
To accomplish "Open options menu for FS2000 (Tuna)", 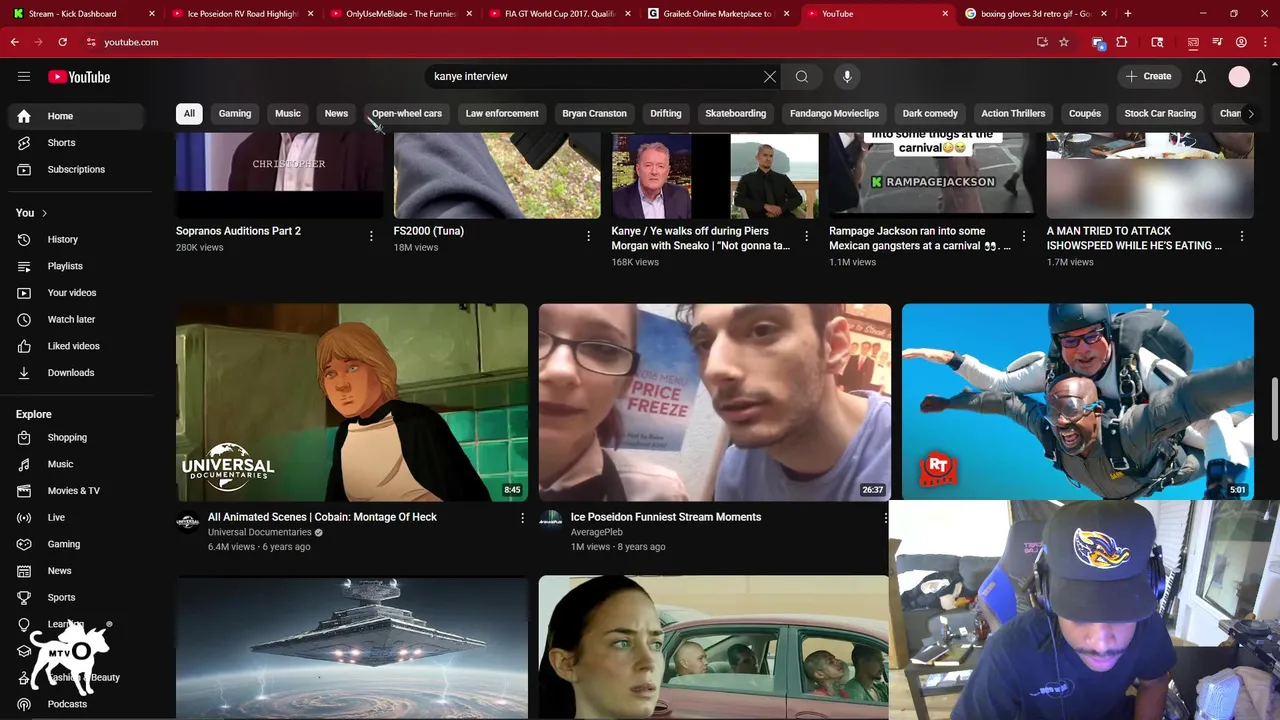I will click(x=588, y=237).
